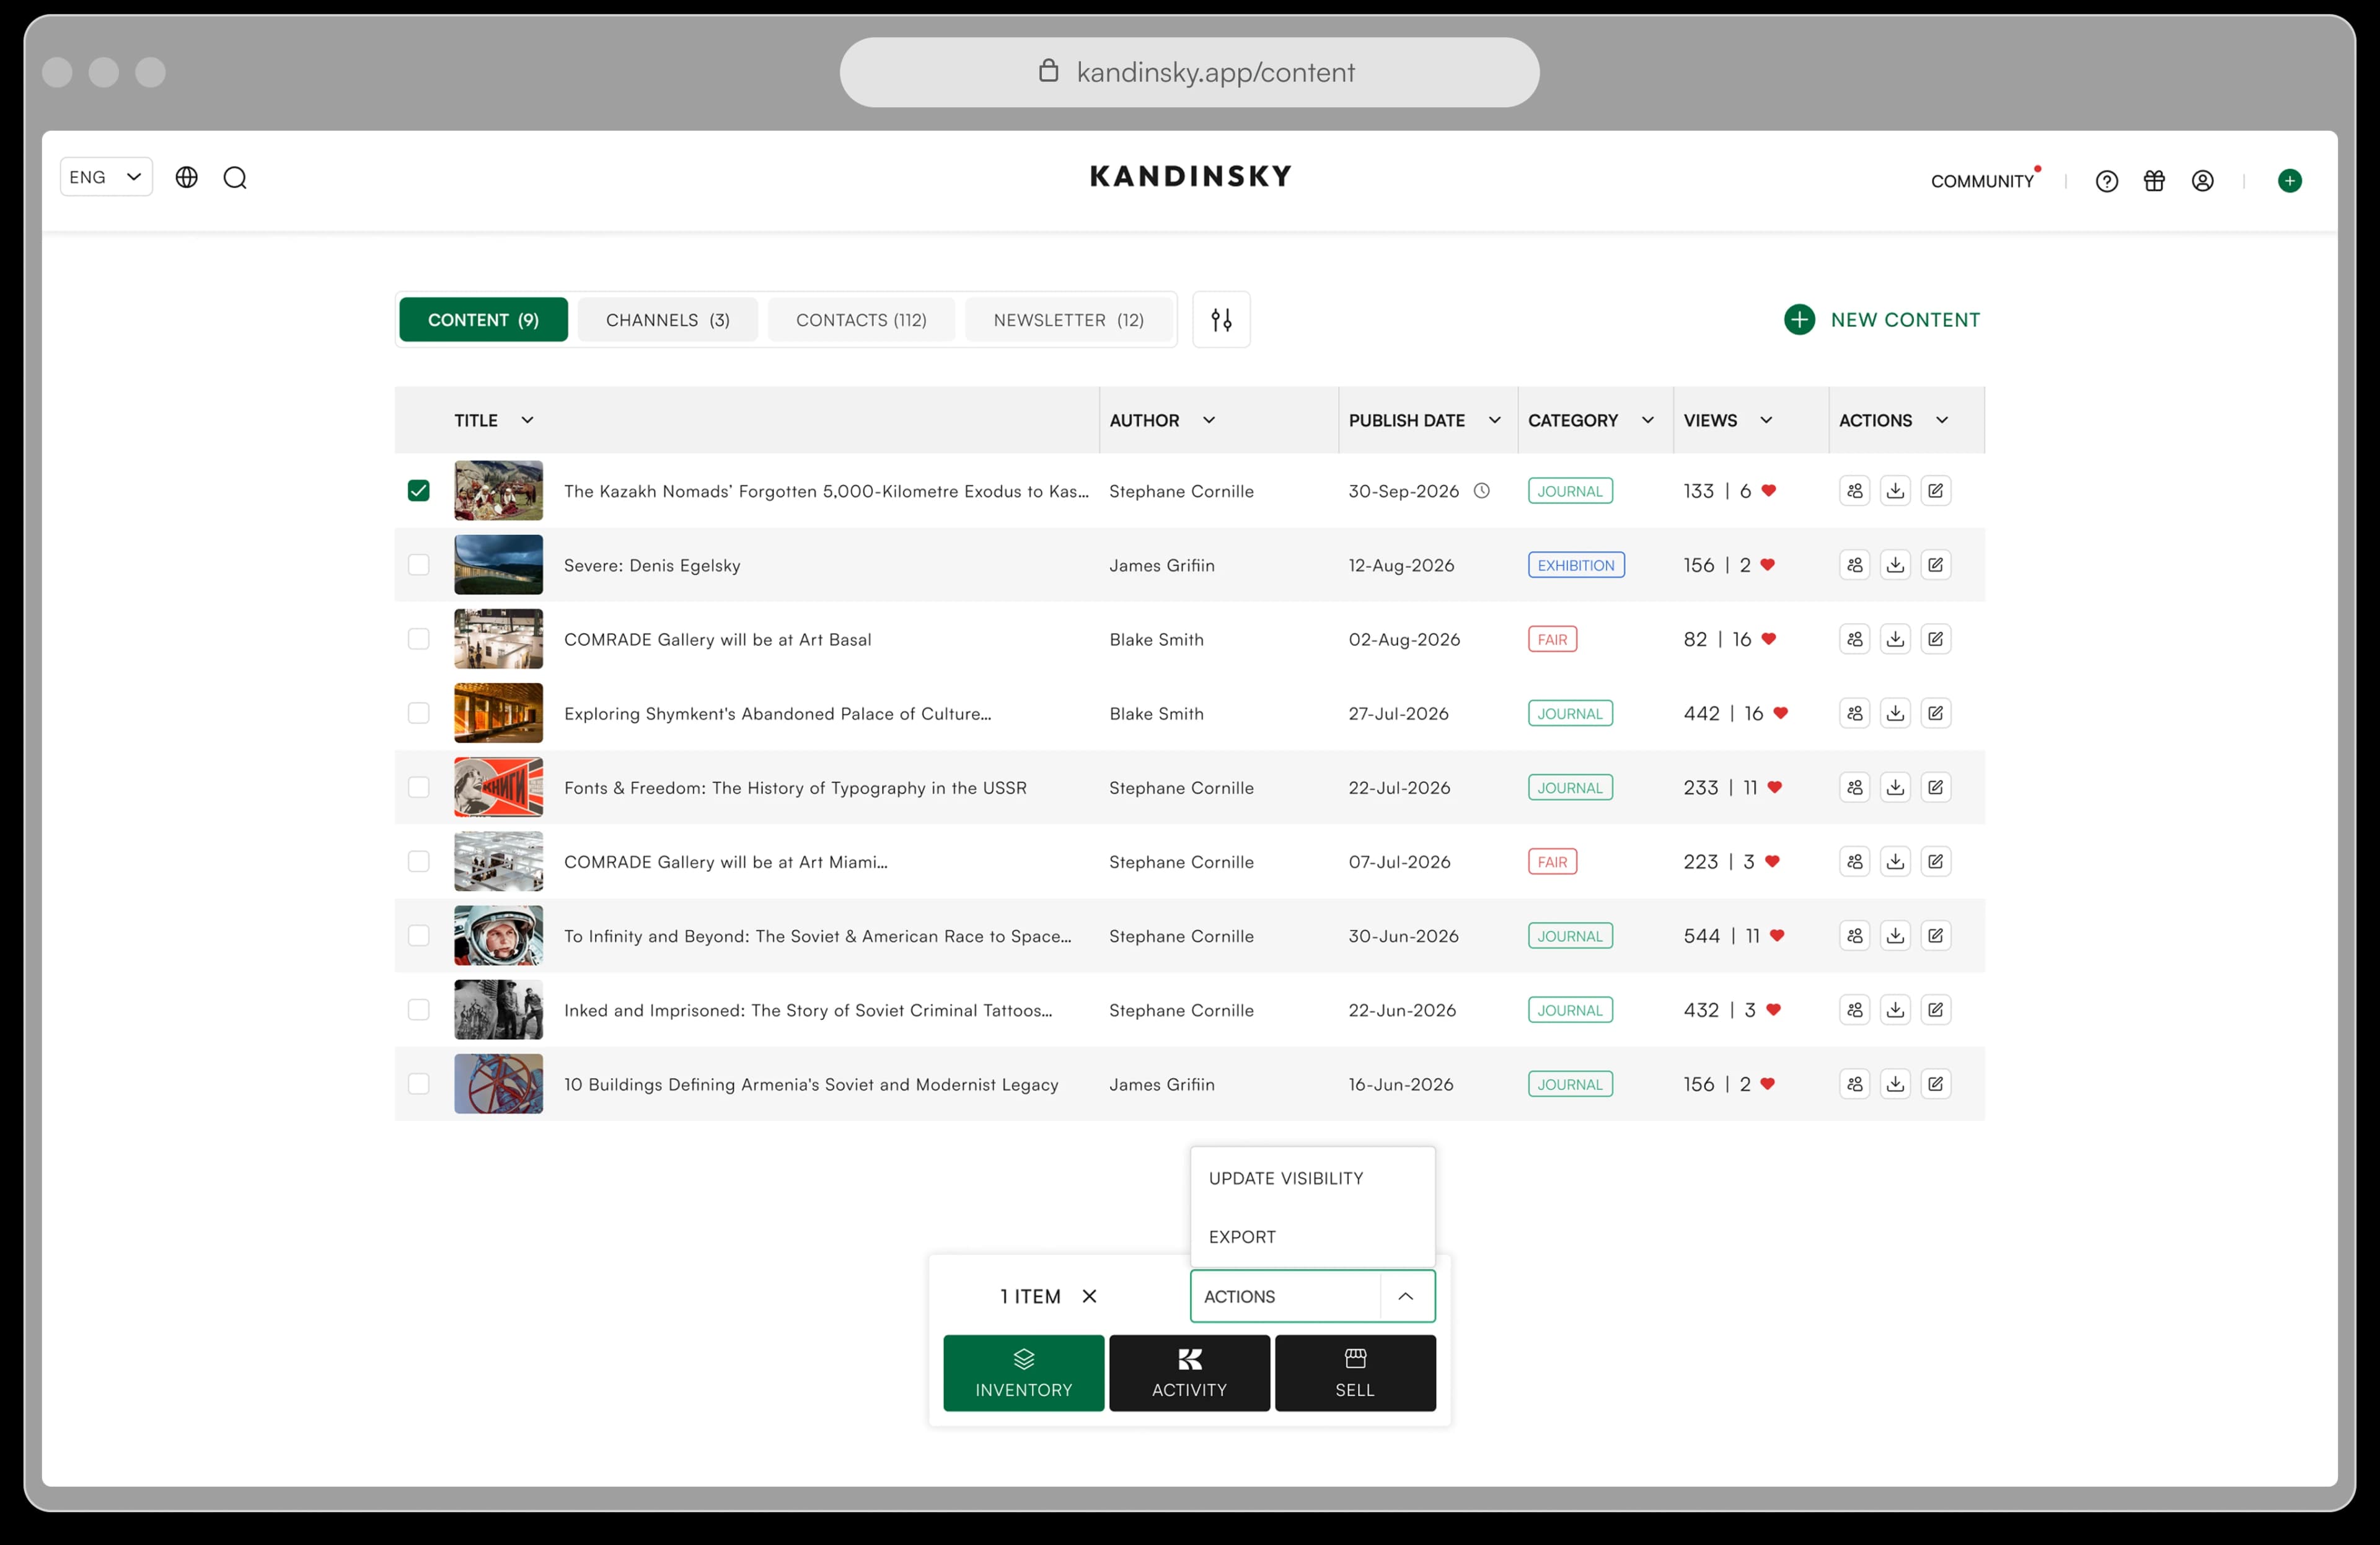This screenshot has height=1545, width=2380.
Task: Click the search magnifier icon
Action: pos(235,178)
